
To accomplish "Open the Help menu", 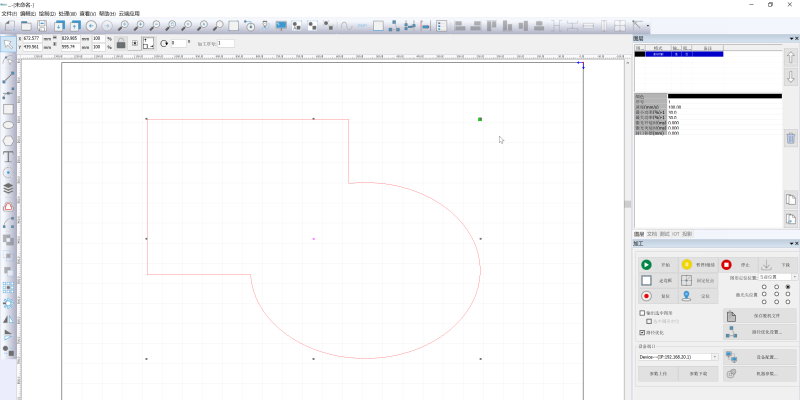I will [x=107, y=13].
